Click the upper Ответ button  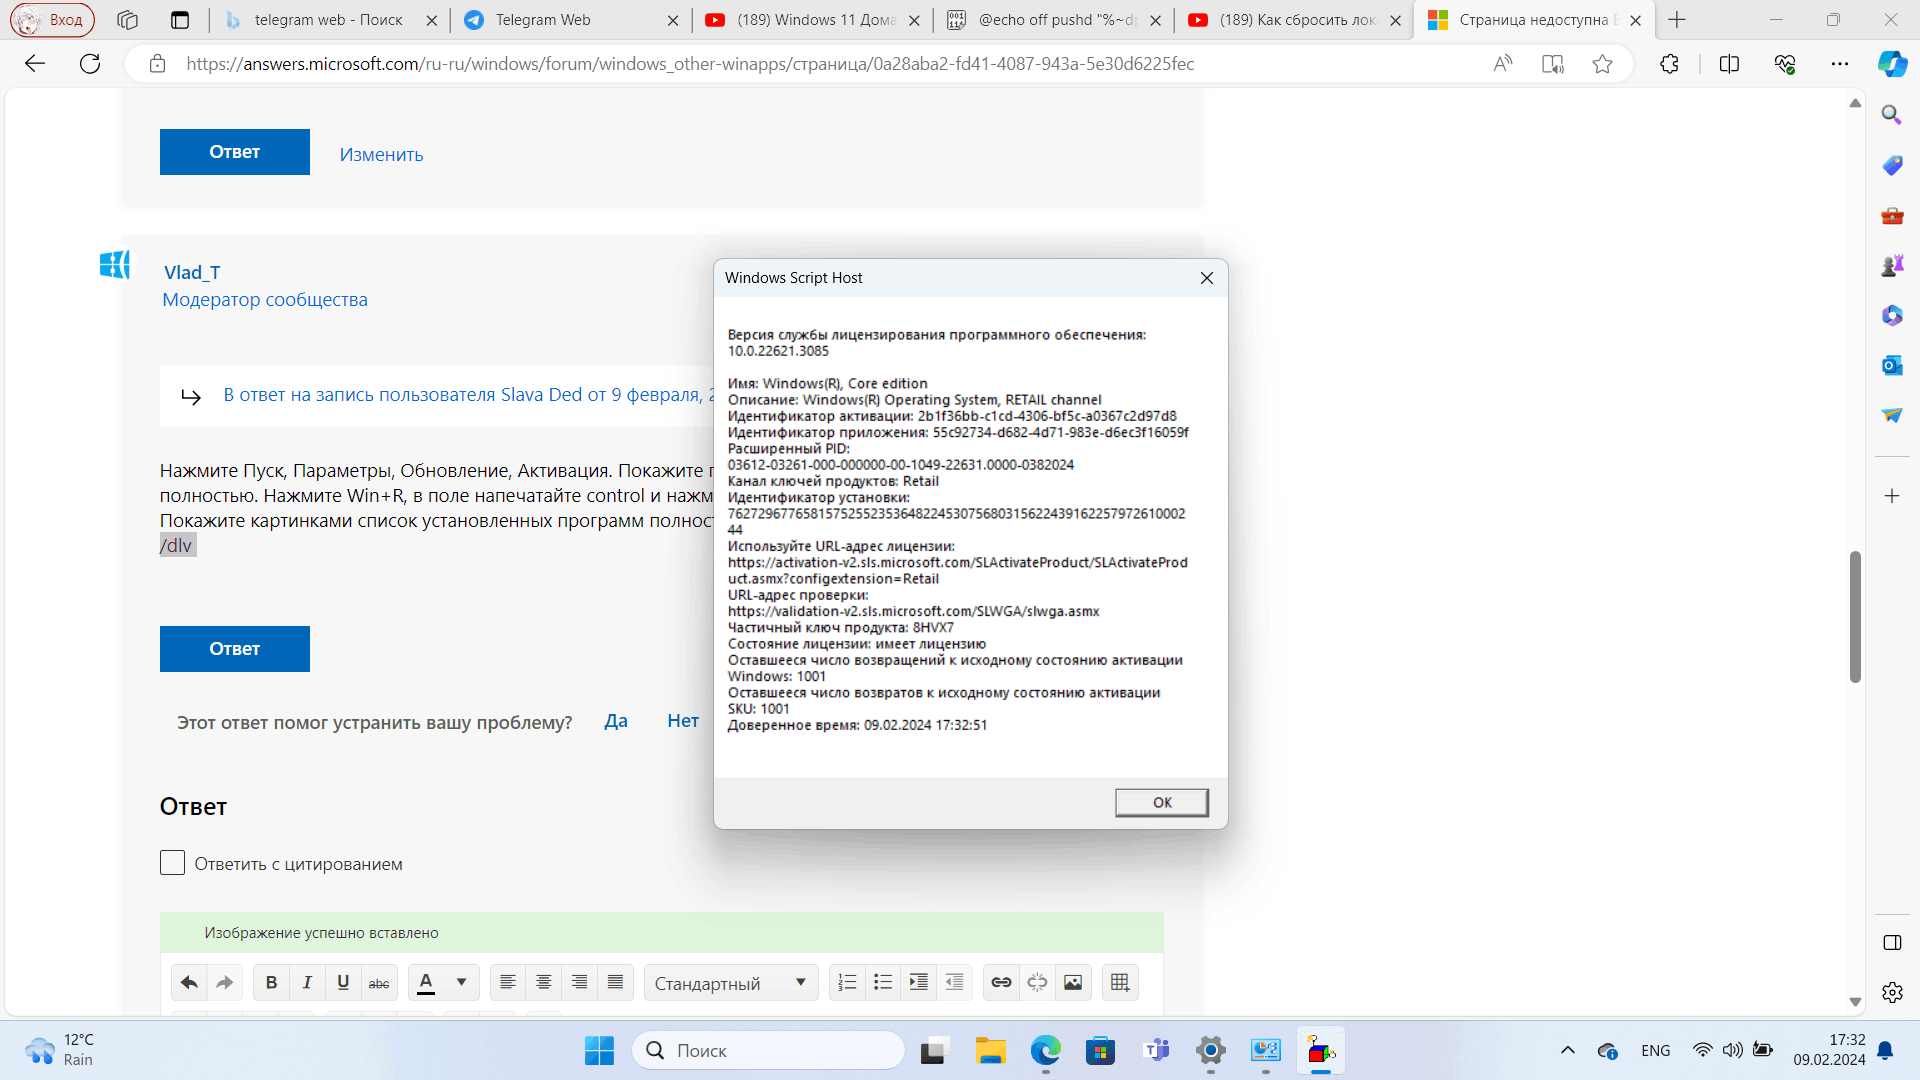click(x=235, y=152)
